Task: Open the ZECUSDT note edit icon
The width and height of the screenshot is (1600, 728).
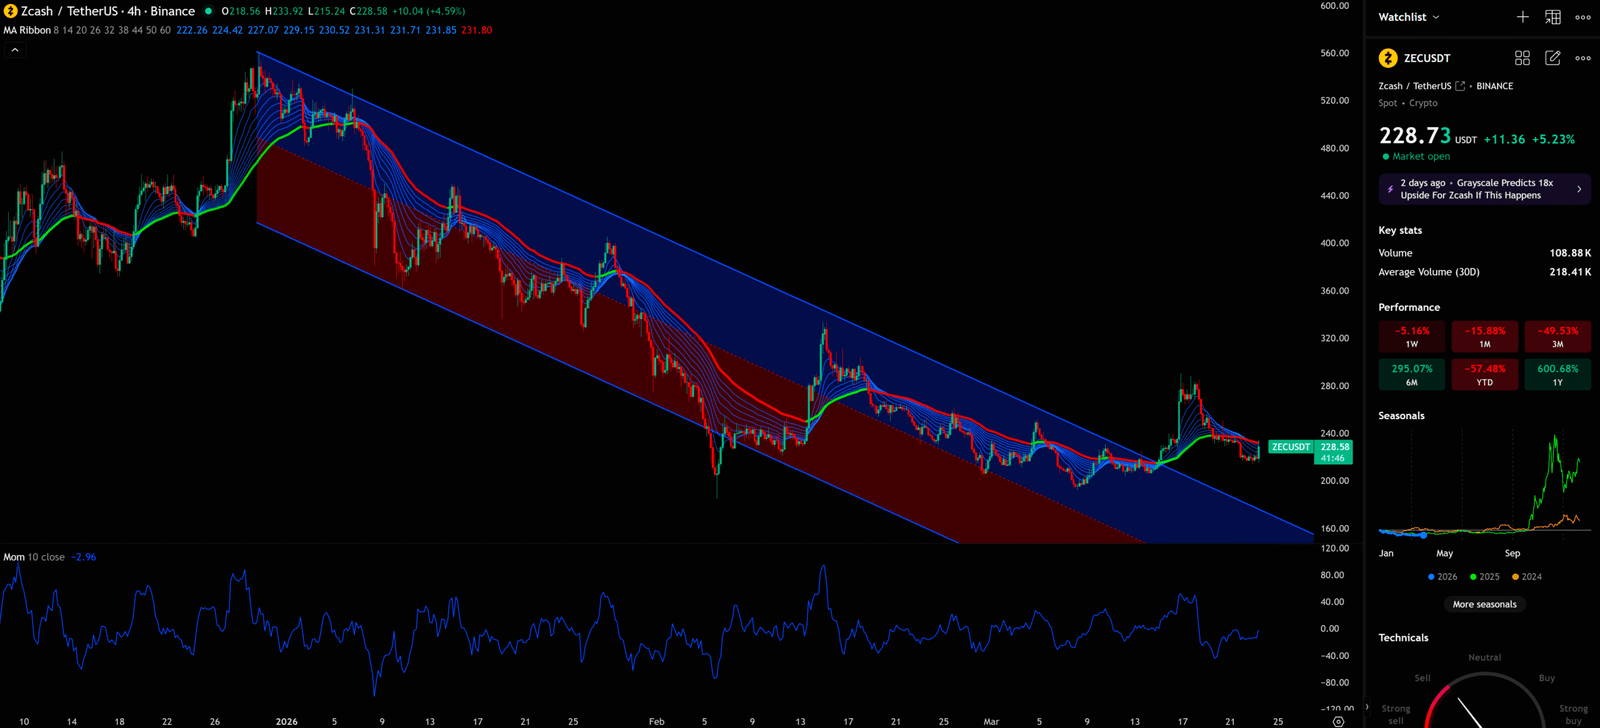Action: [1553, 58]
